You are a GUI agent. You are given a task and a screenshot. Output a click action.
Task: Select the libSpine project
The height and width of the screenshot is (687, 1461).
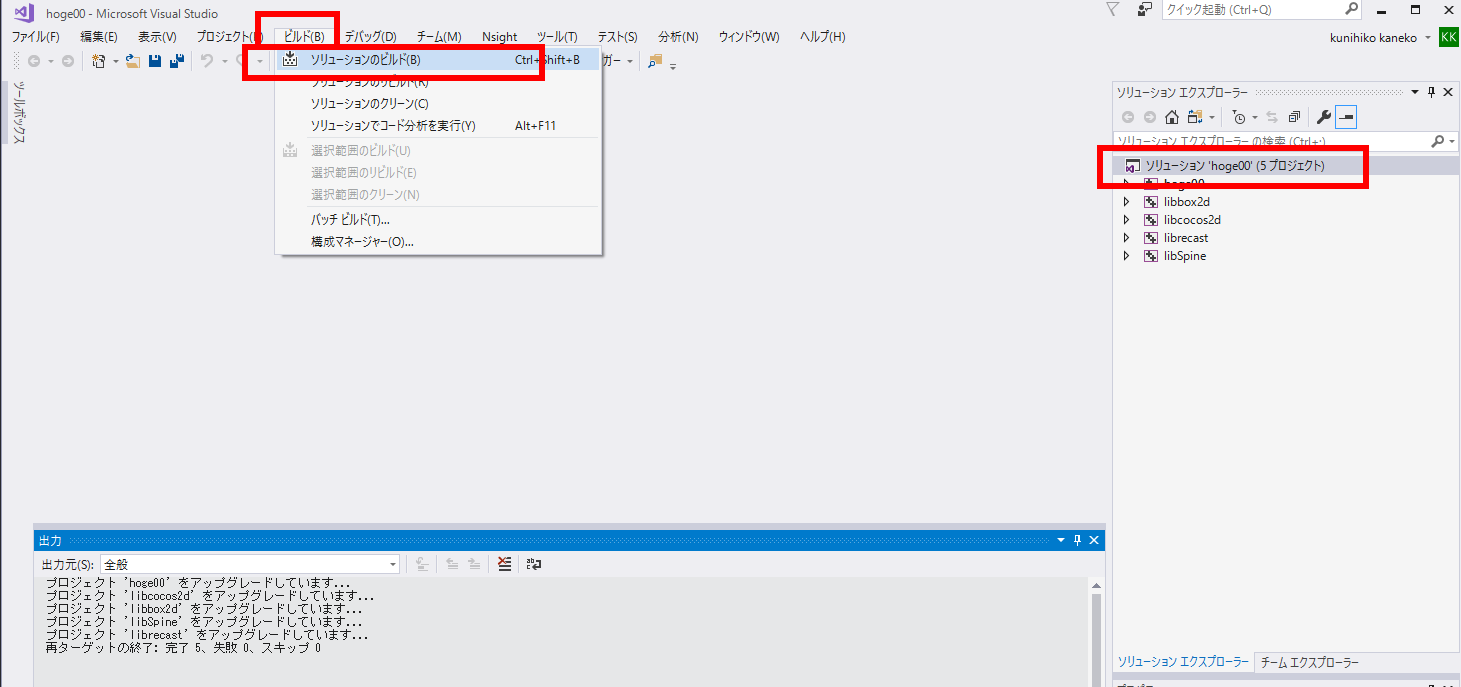coord(1185,256)
